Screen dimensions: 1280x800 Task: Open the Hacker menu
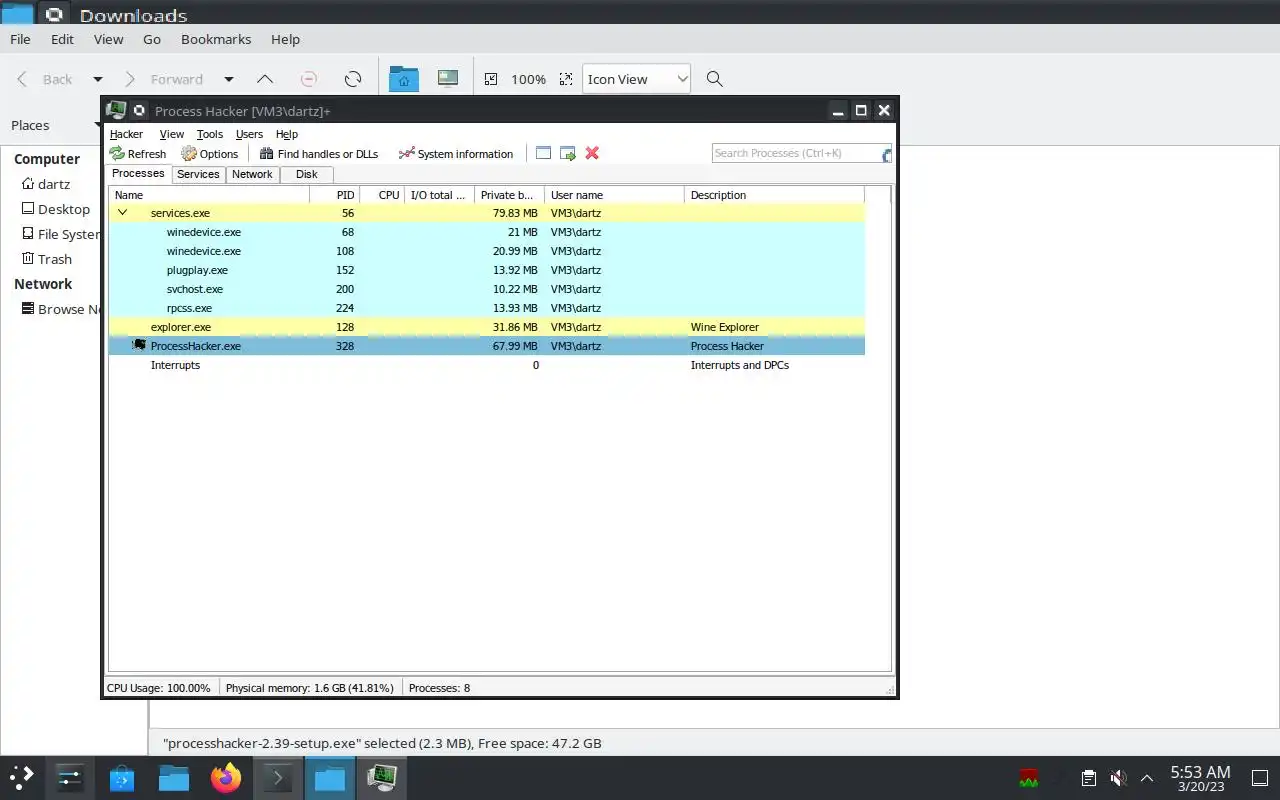coord(126,134)
